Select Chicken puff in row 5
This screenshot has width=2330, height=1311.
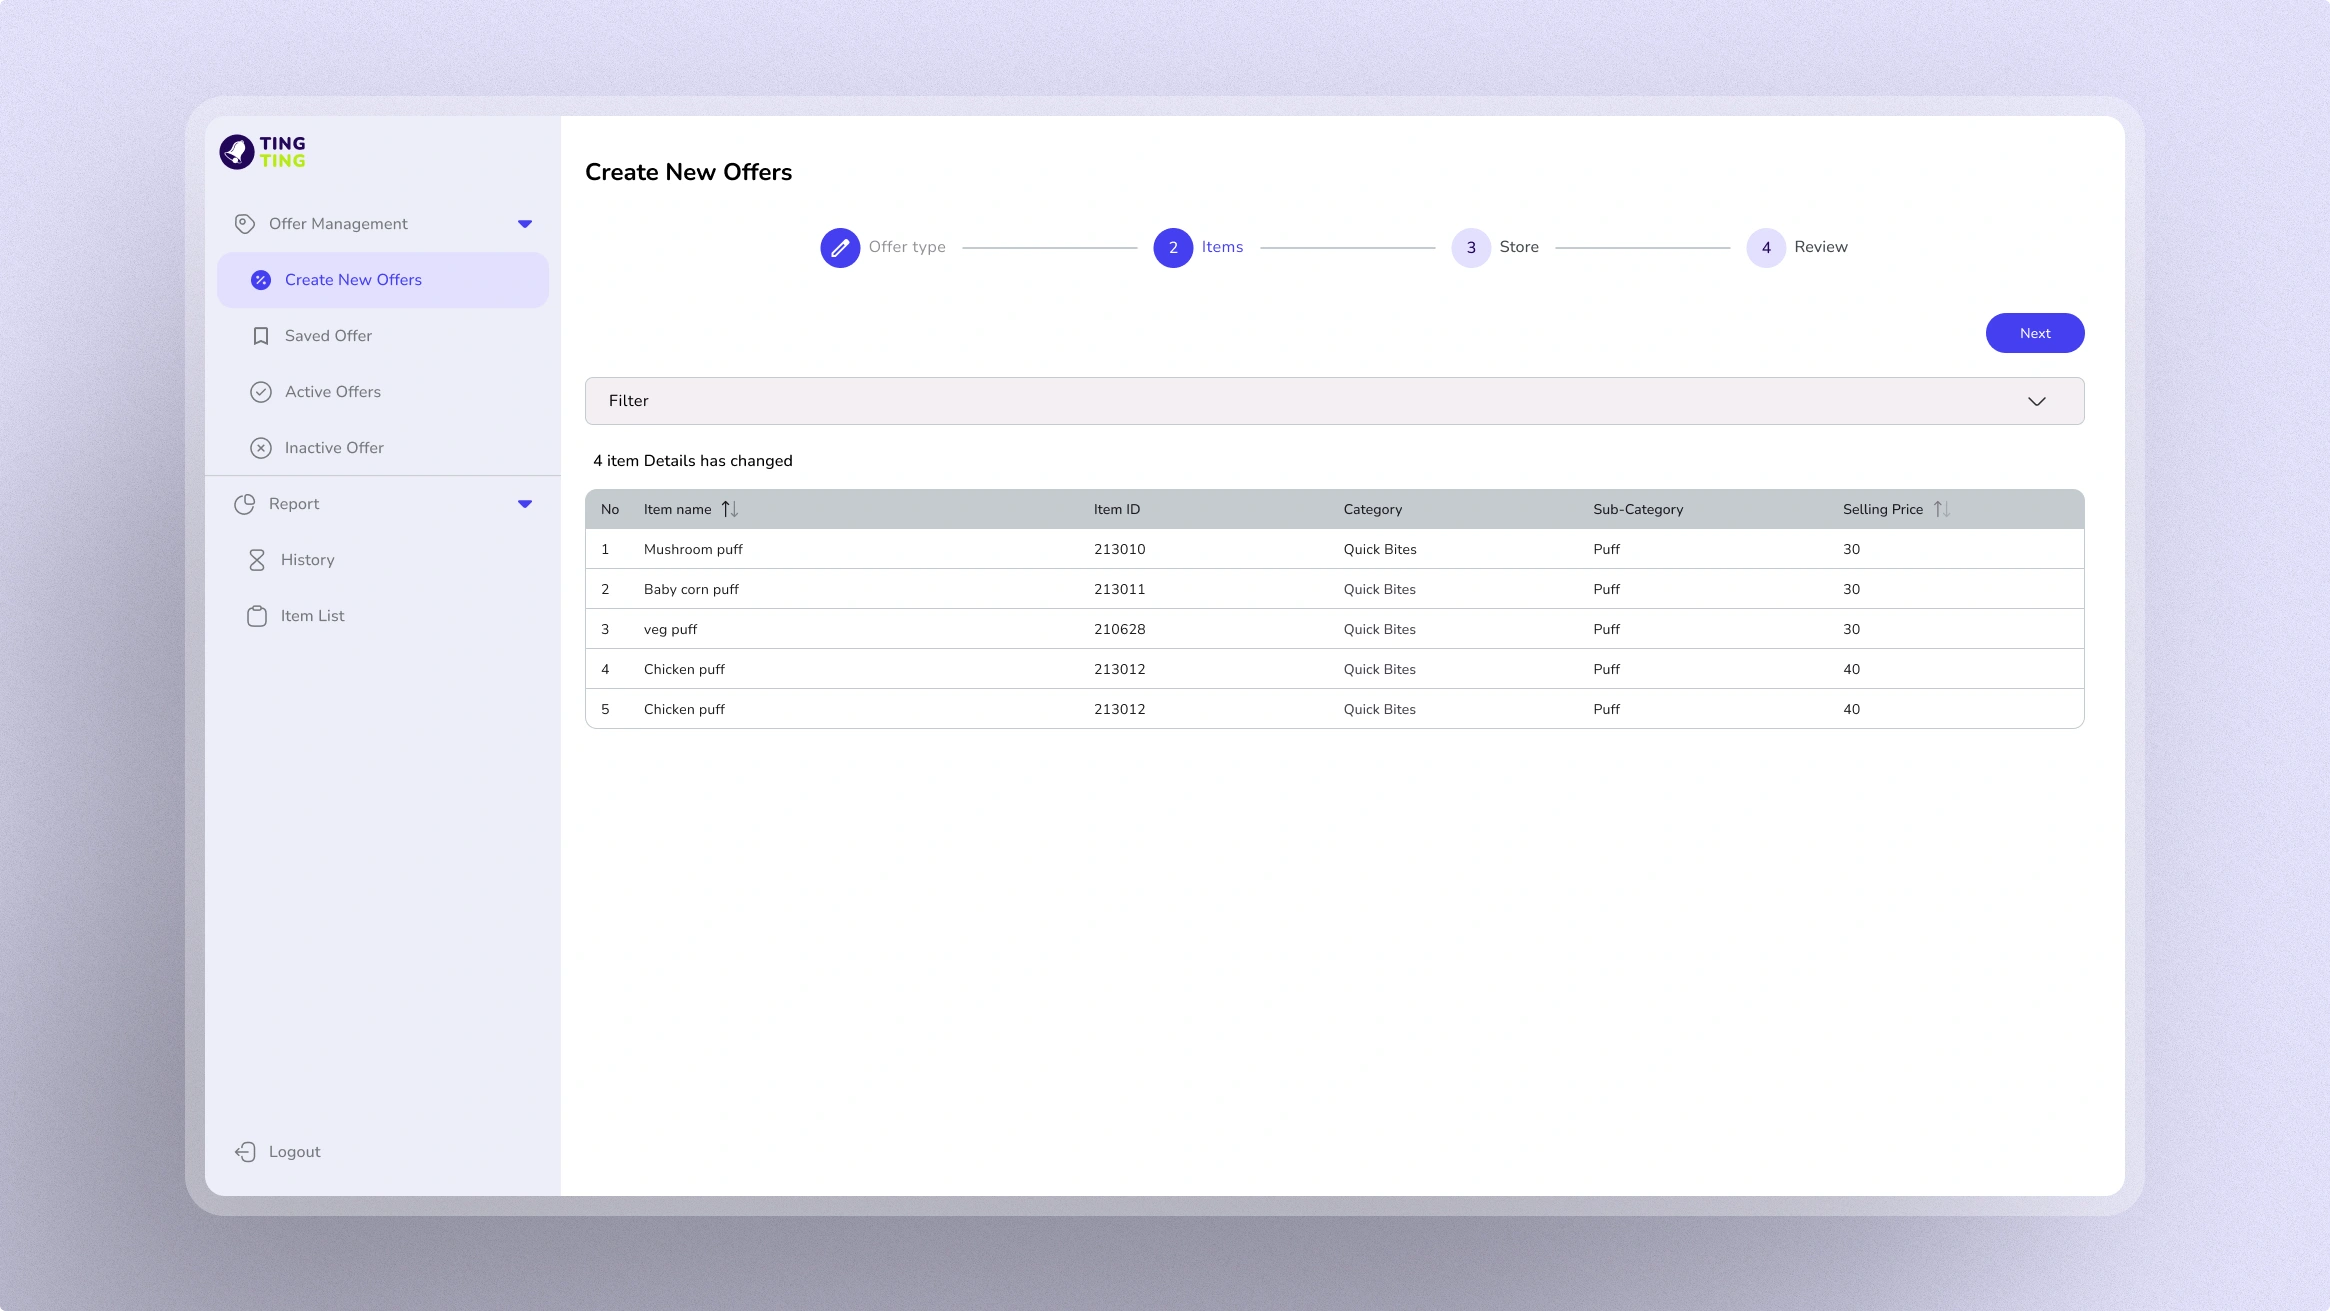684,709
